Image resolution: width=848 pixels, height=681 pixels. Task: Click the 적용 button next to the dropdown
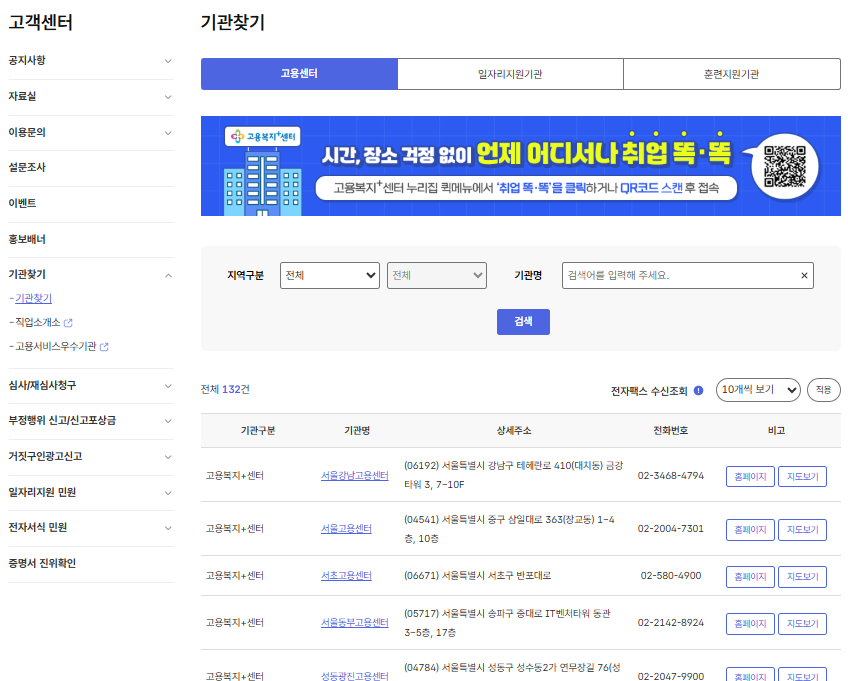[823, 390]
